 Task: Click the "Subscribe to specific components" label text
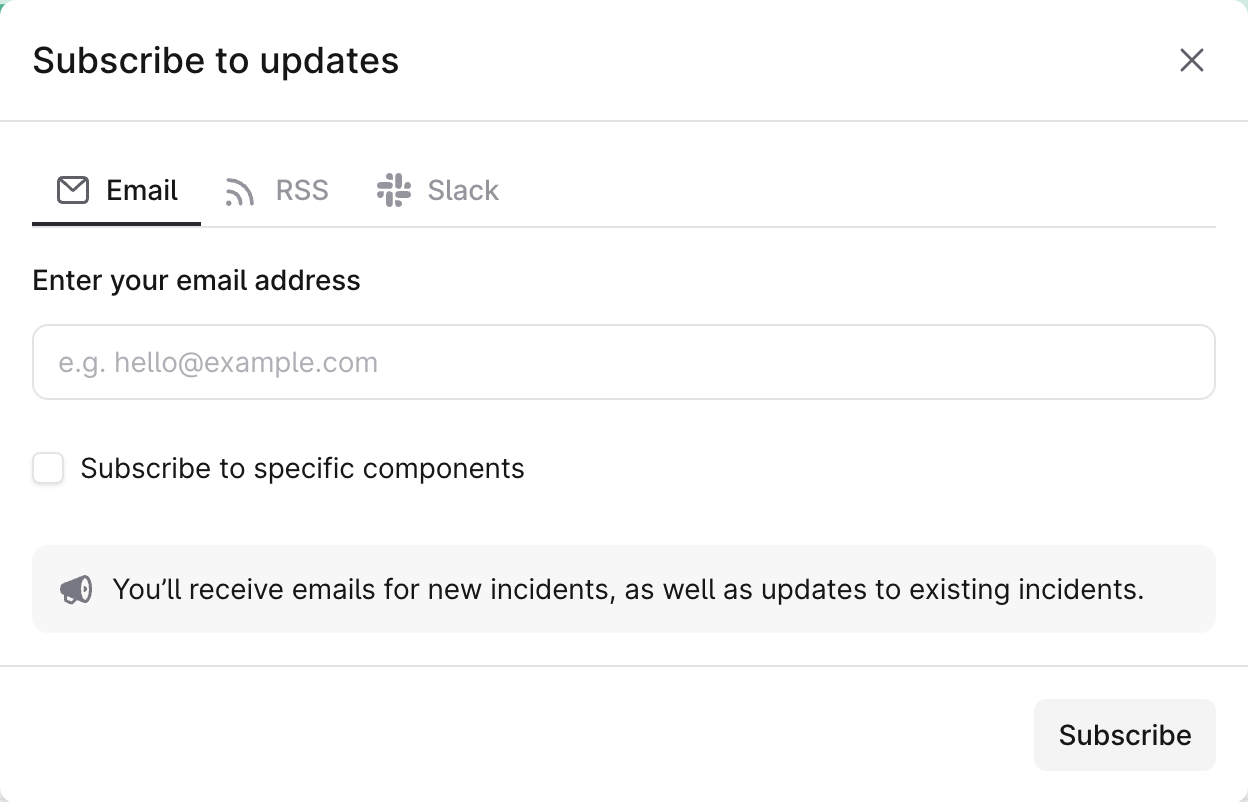click(302, 469)
